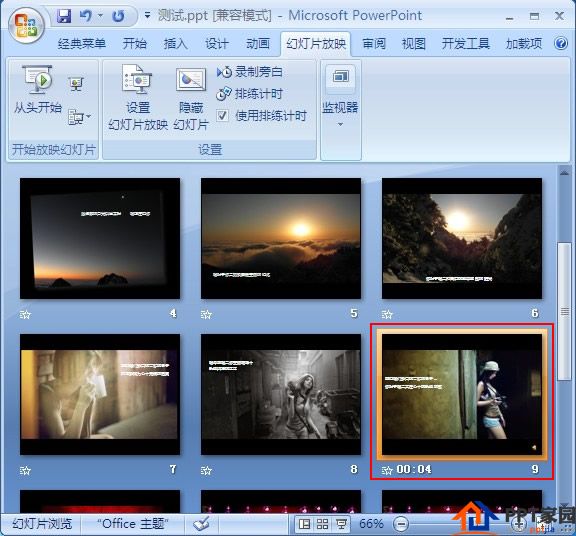Image resolution: width=576 pixels, height=536 pixels.
Task: Select slide 4 thumbnail
Action: pyautogui.click(x=100, y=238)
